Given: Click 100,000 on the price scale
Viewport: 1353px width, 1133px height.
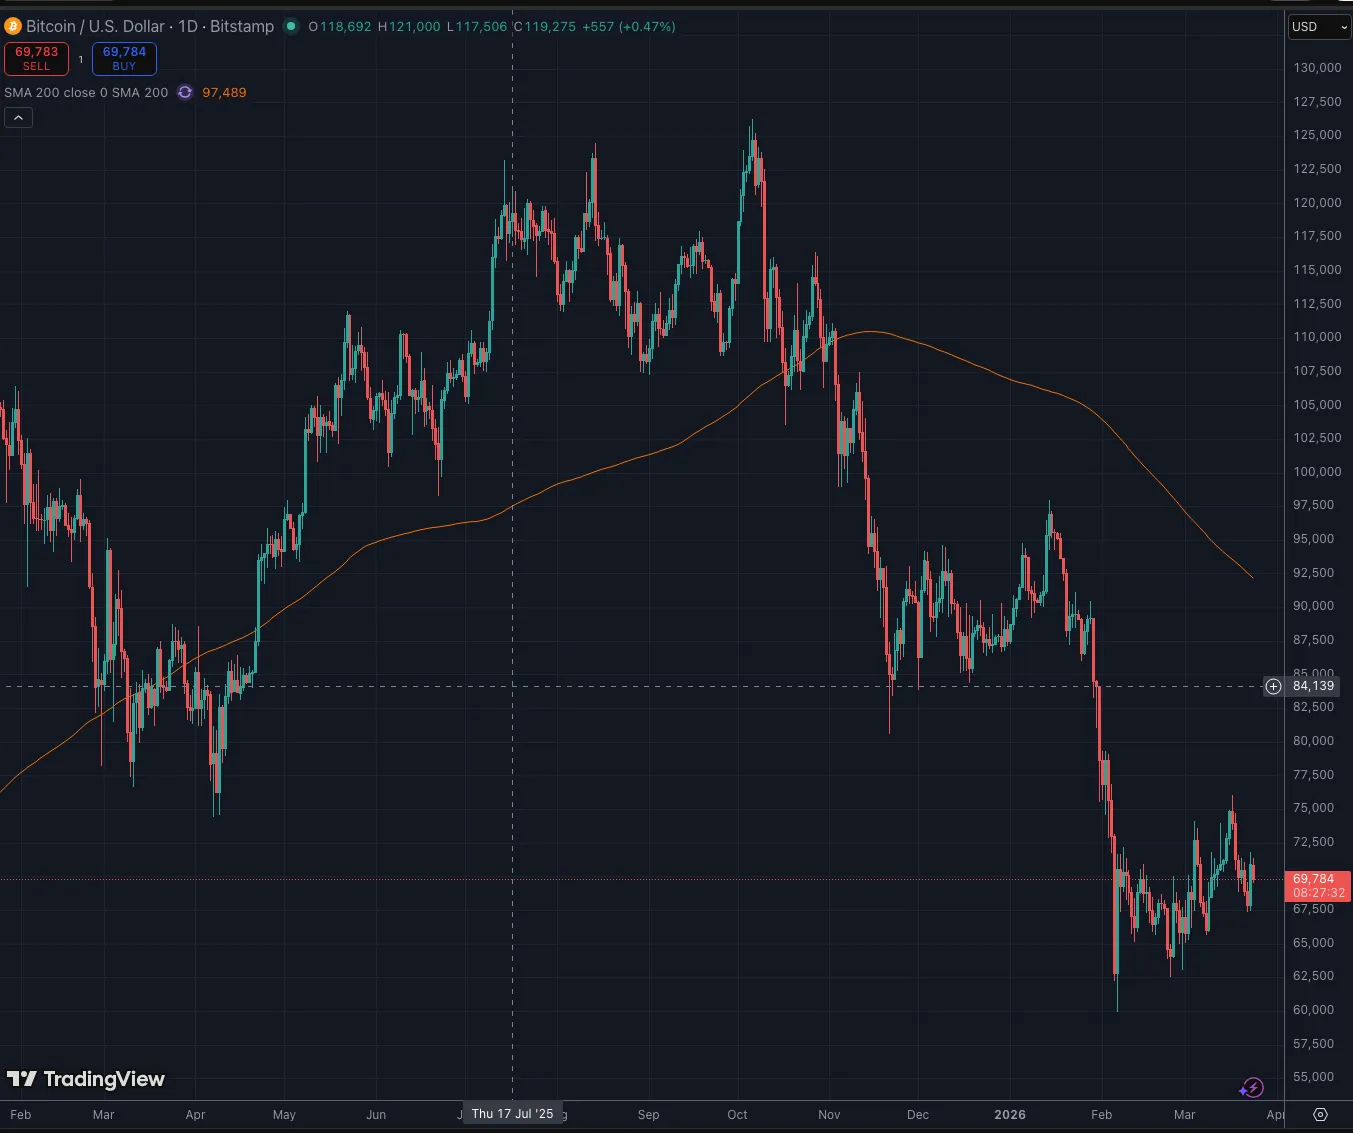Looking at the screenshot, I should point(1317,472).
